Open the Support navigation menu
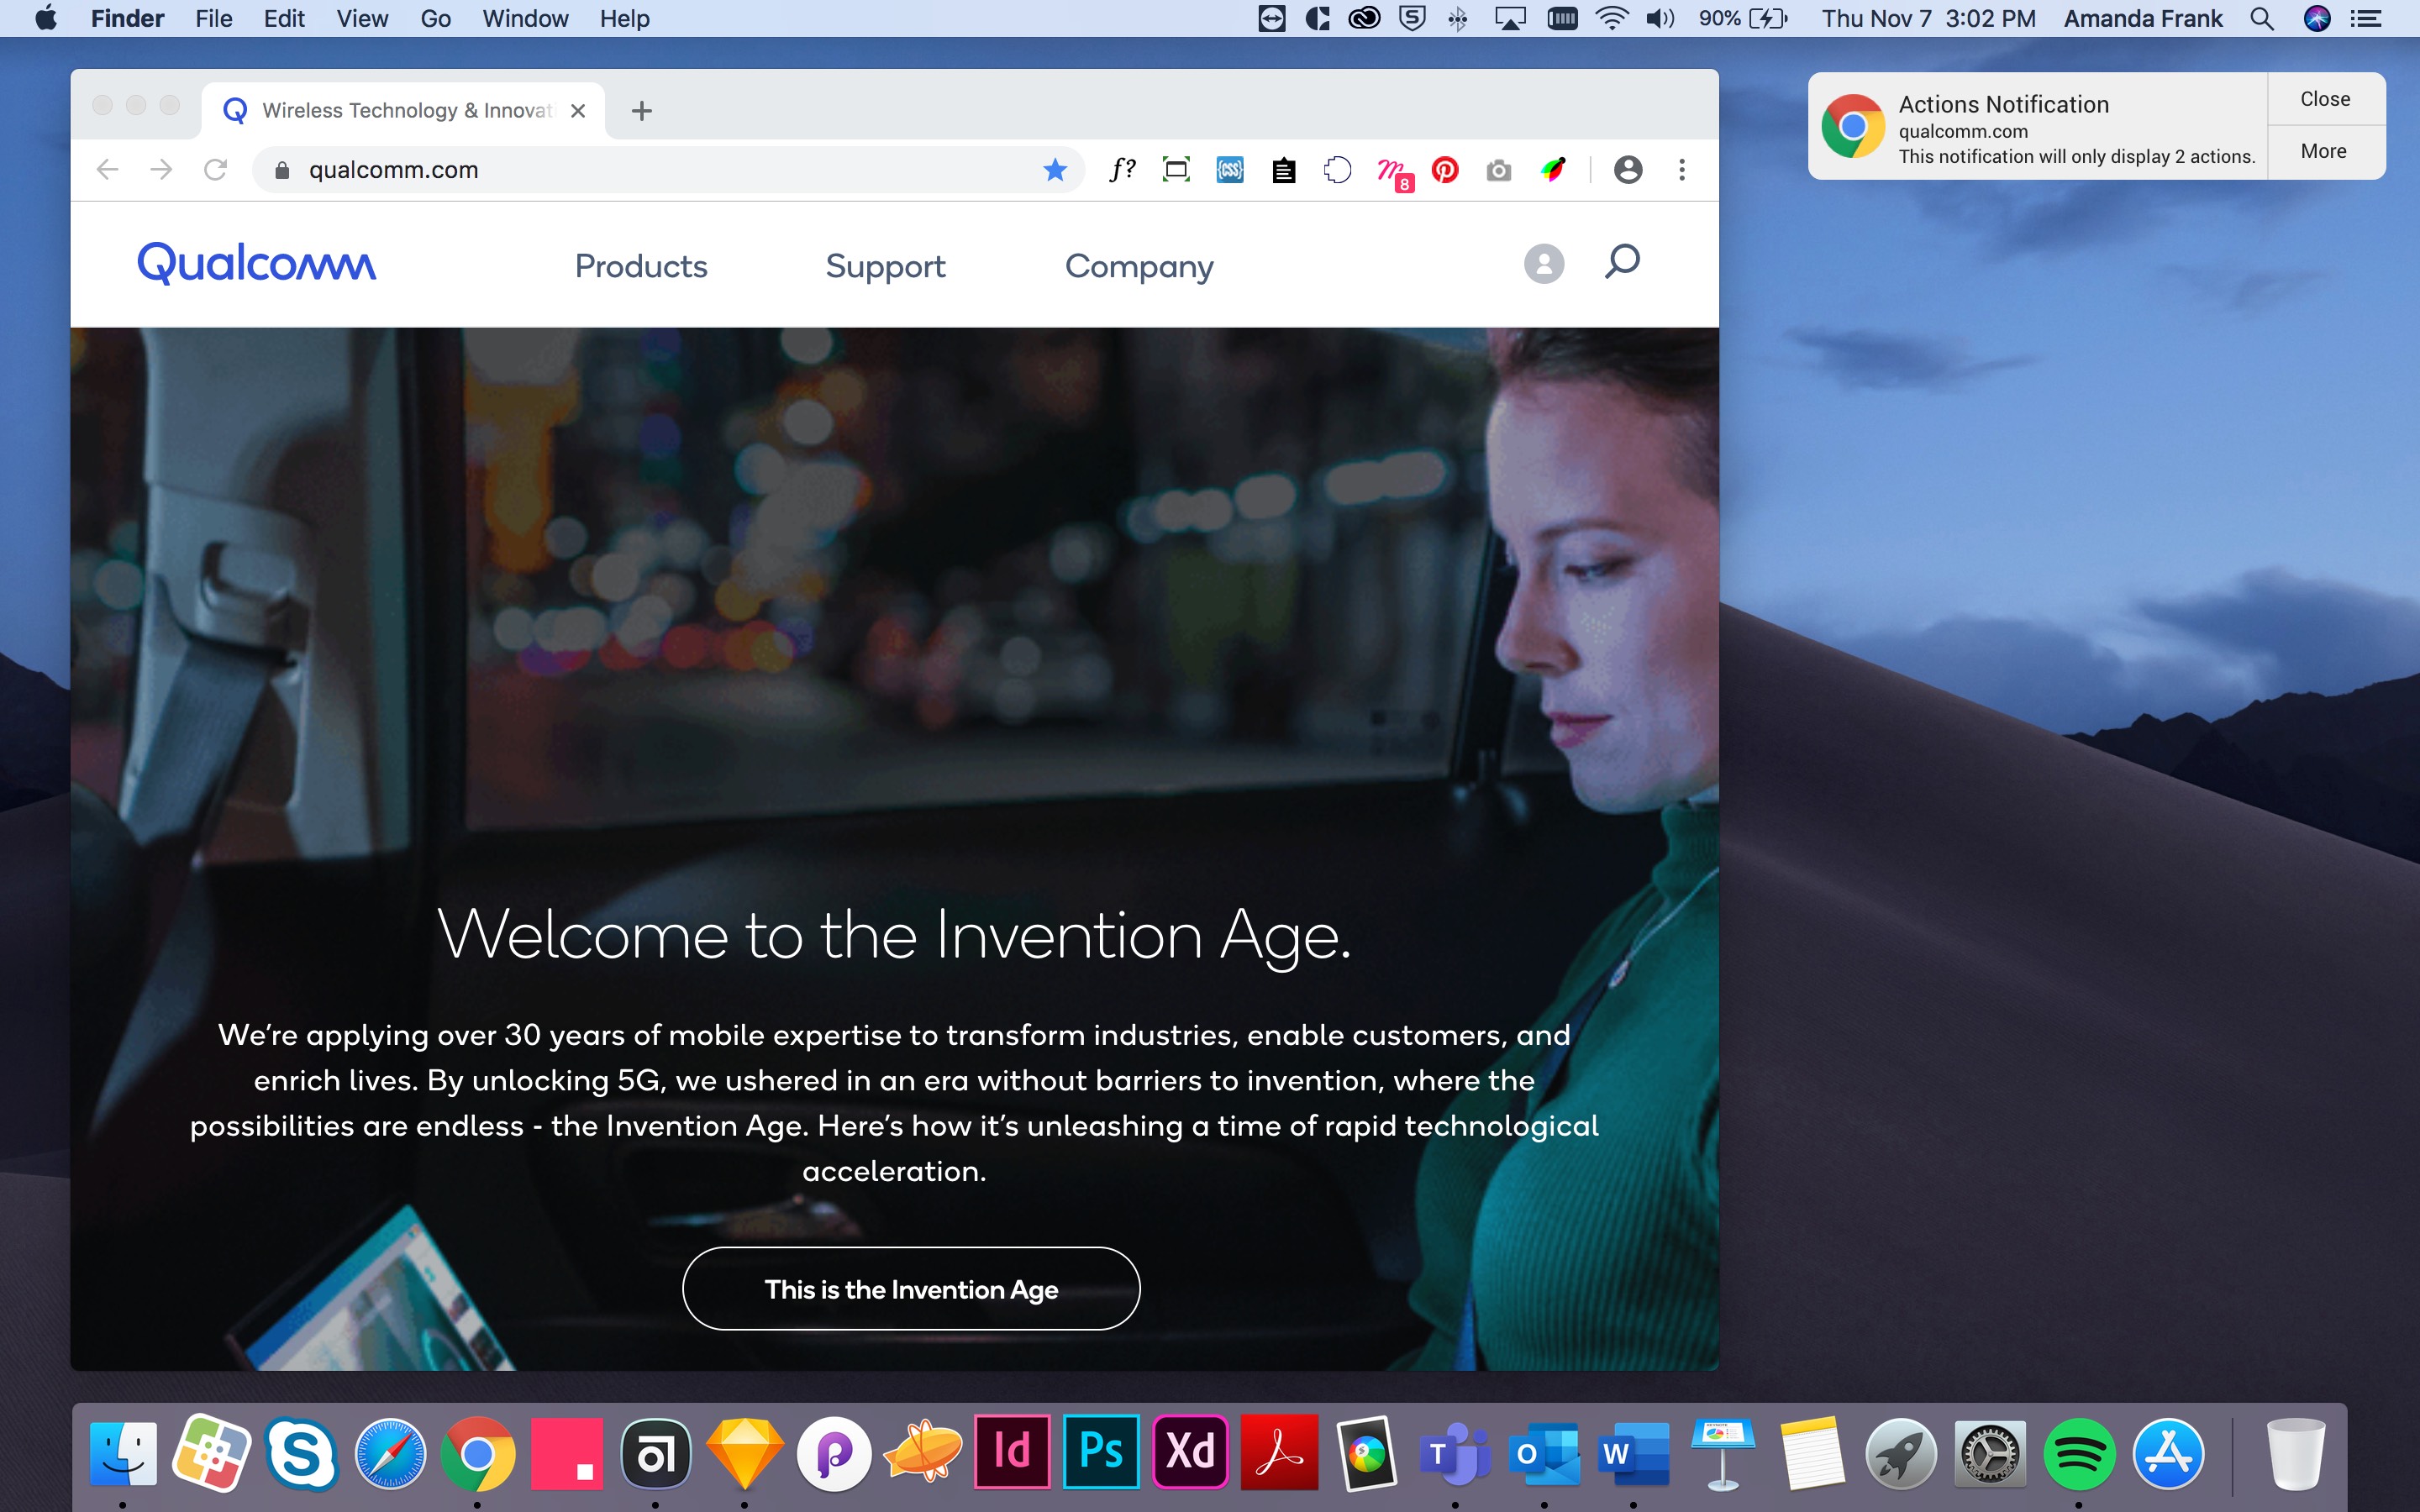The height and width of the screenshot is (1512, 2420). 885,266
